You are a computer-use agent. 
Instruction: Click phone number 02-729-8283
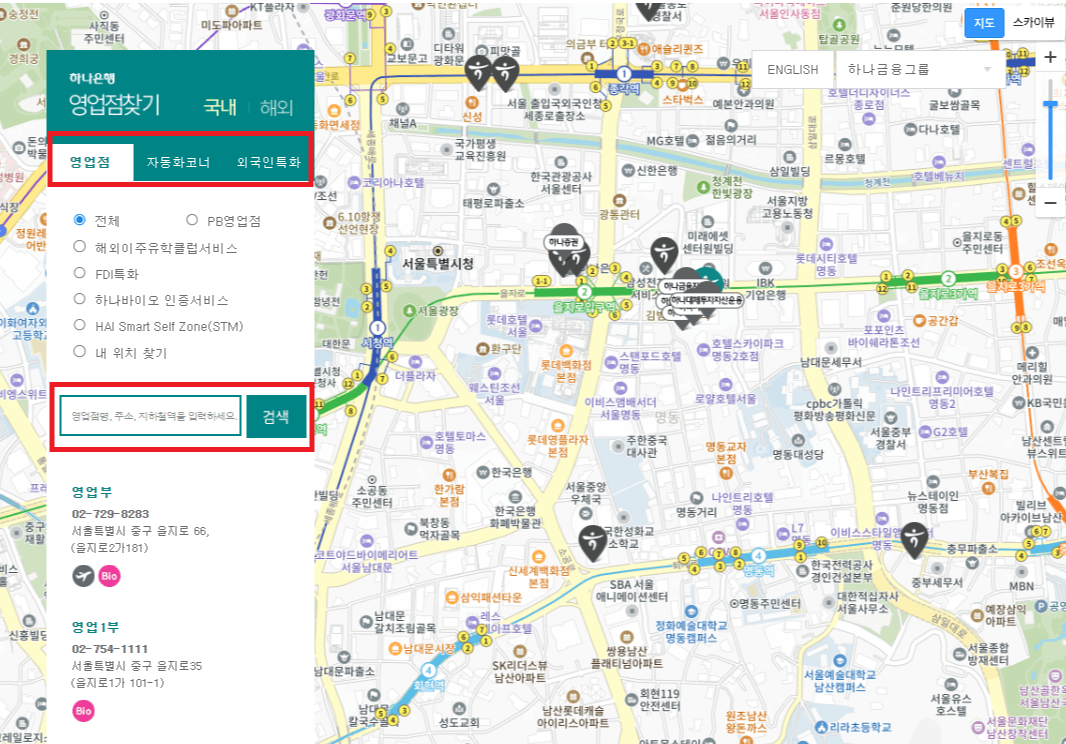pyautogui.click(x=110, y=513)
